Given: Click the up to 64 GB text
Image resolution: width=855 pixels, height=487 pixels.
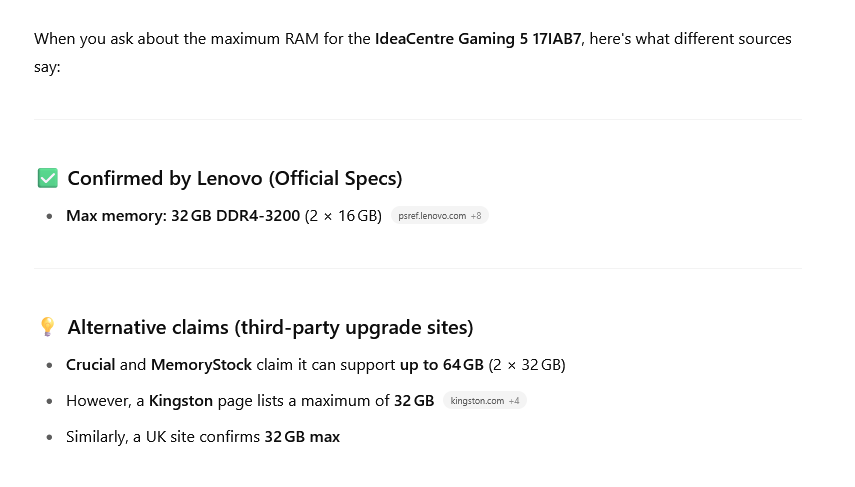Looking at the screenshot, I should [x=442, y=365].
